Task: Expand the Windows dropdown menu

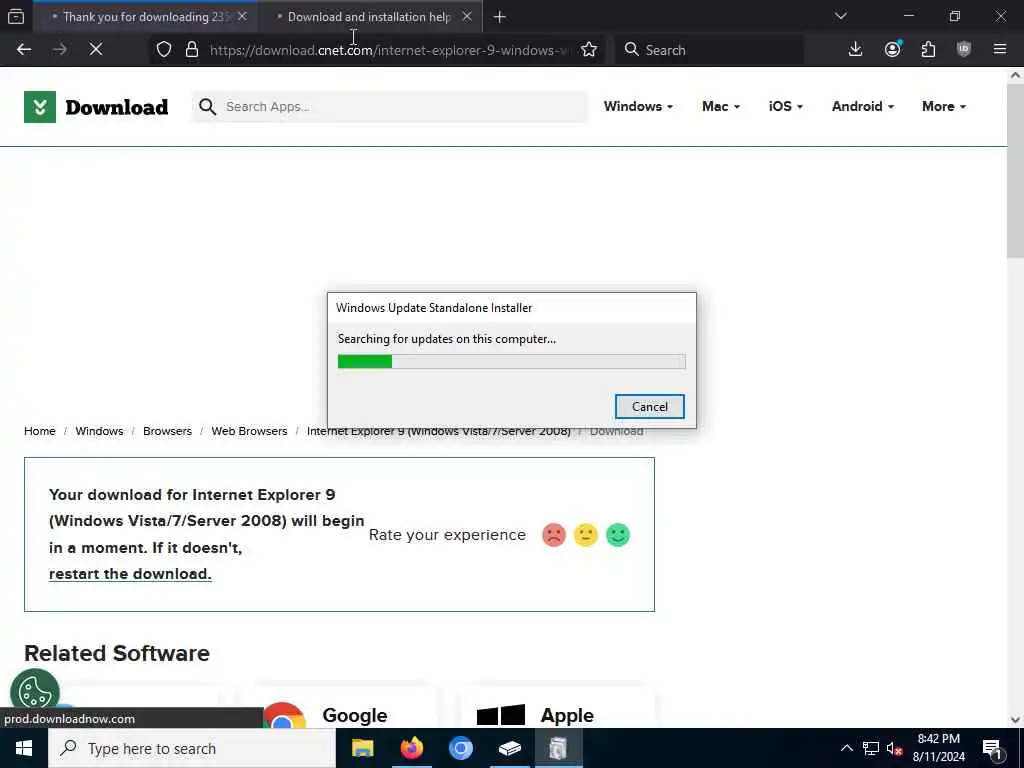Action: click(638, 106)
